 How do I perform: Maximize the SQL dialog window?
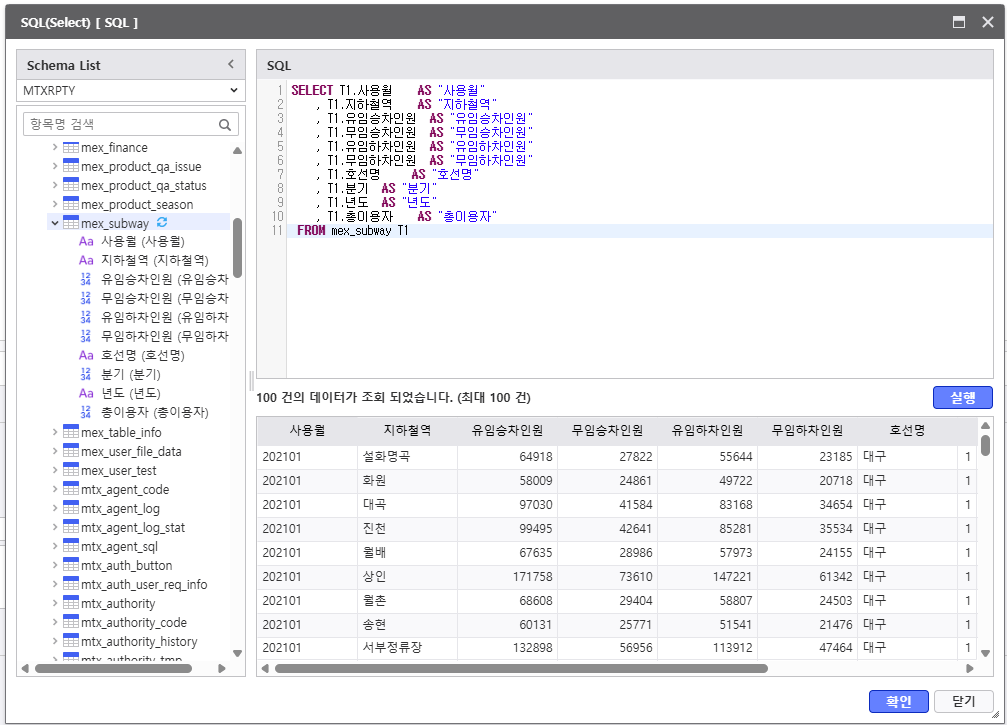(959, 22)
